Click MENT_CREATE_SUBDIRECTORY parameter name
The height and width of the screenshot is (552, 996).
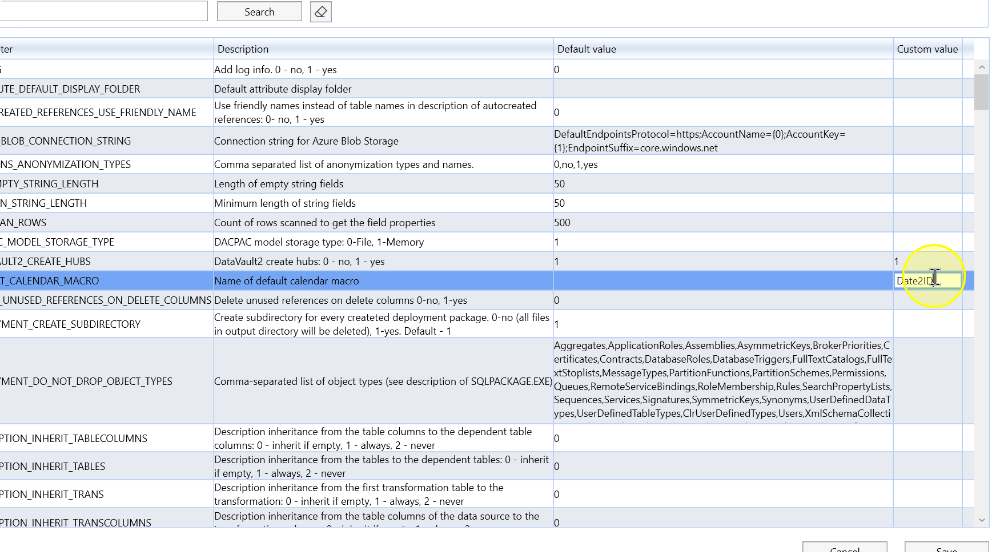pyautogui.click(x=70, y=324)
